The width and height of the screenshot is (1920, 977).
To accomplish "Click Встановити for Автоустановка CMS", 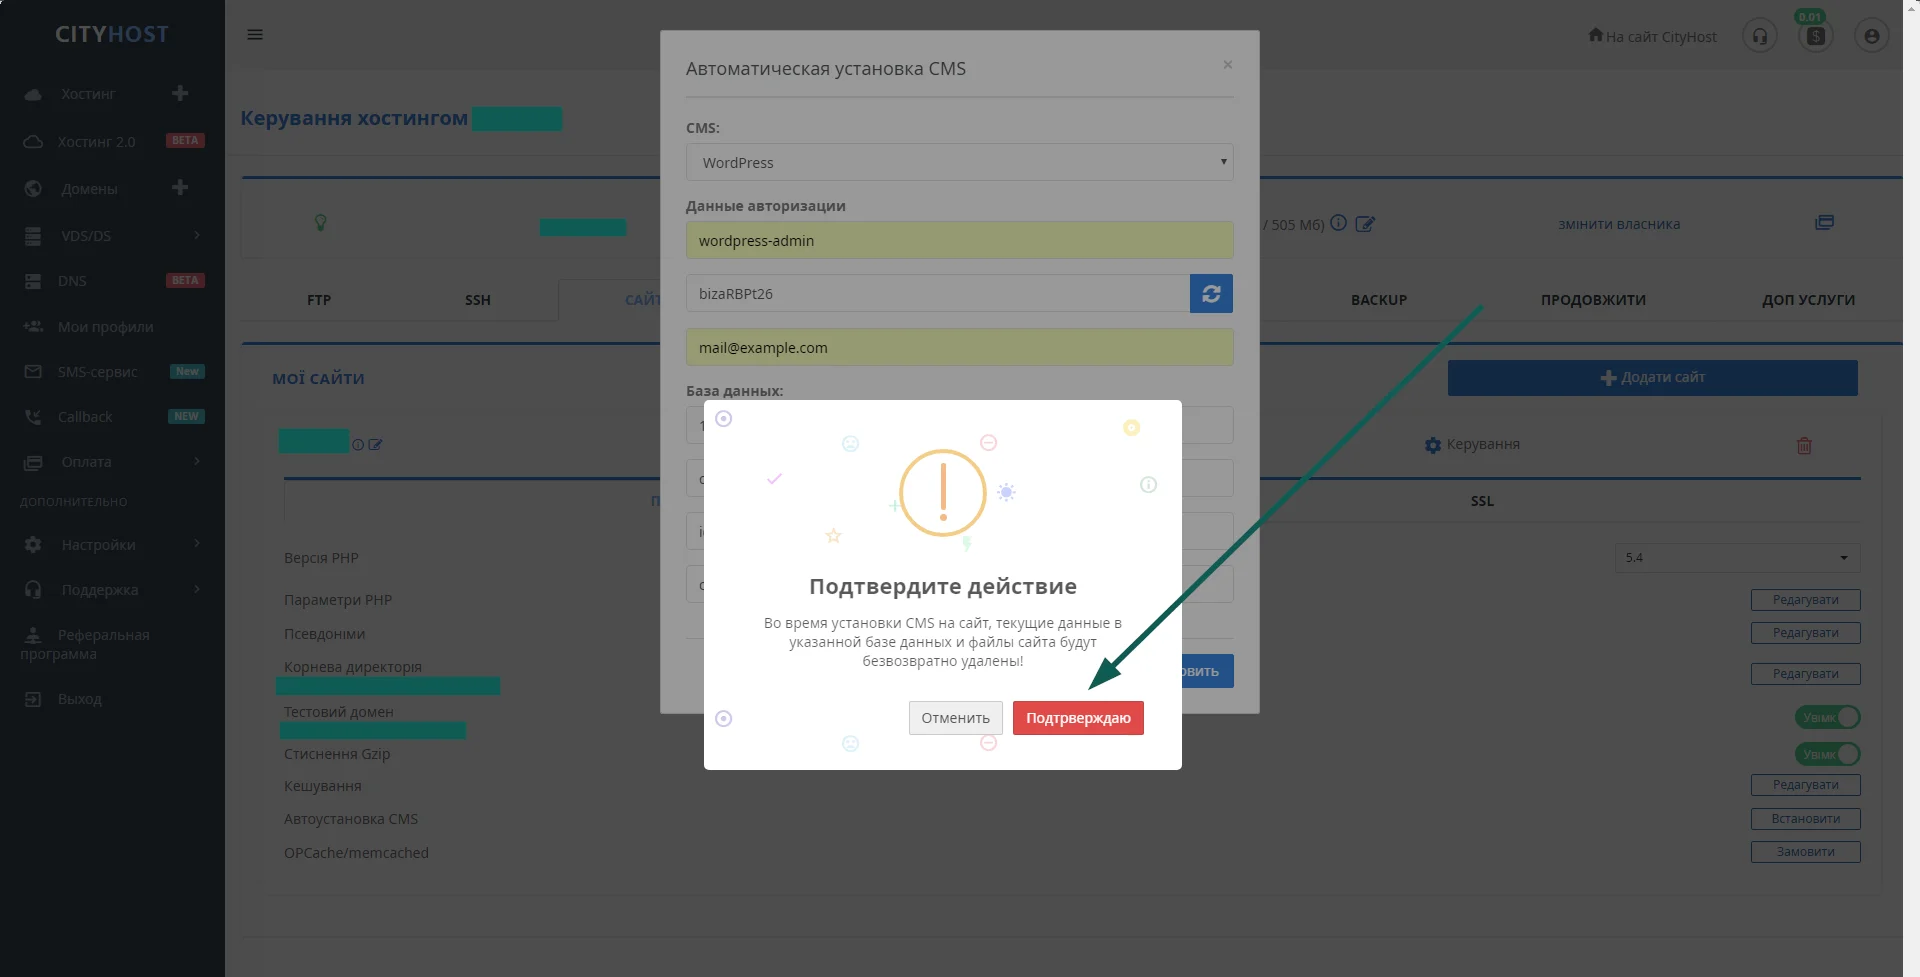I will 1805,819.
